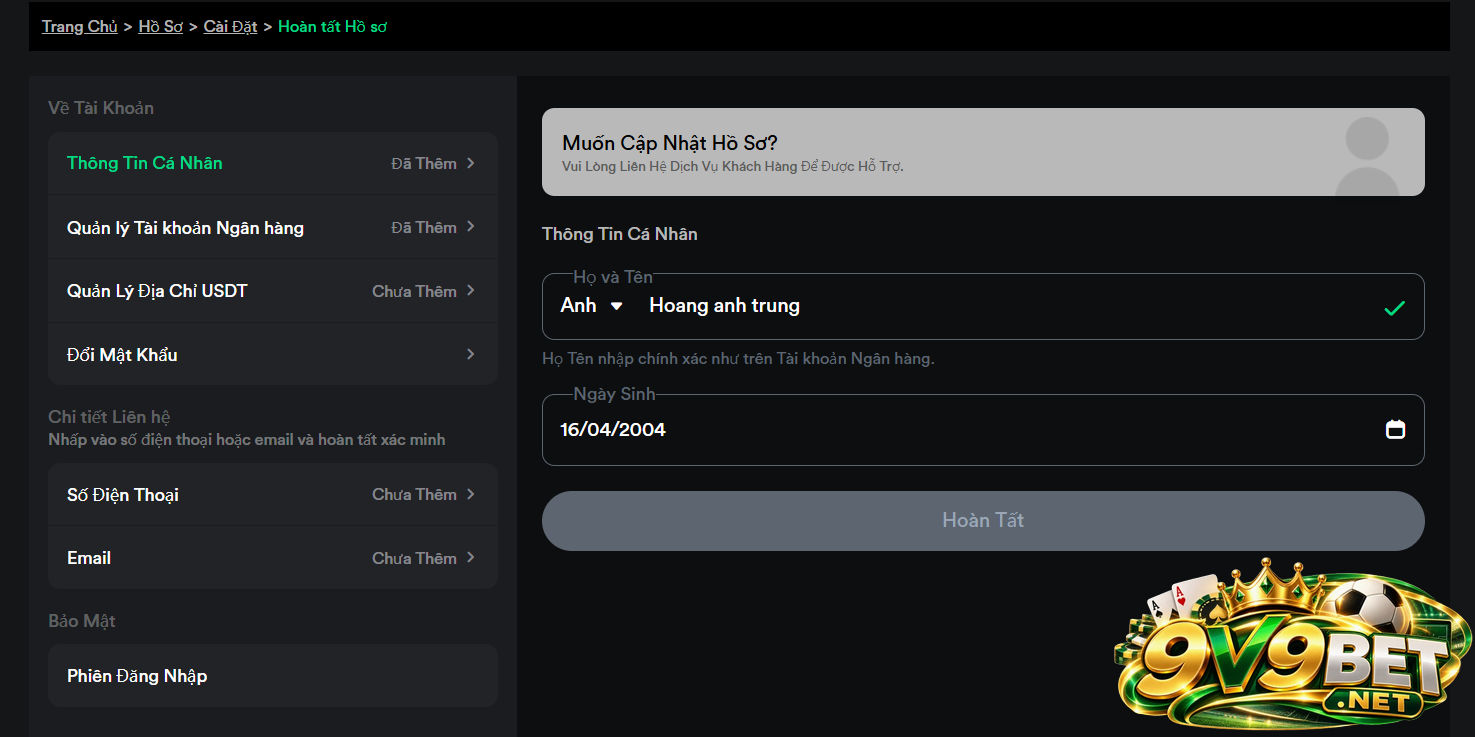Click Chưa Thêm status beside Số Điện Thoại
The height and width of the screenshot is (737, 1475).
414,494
